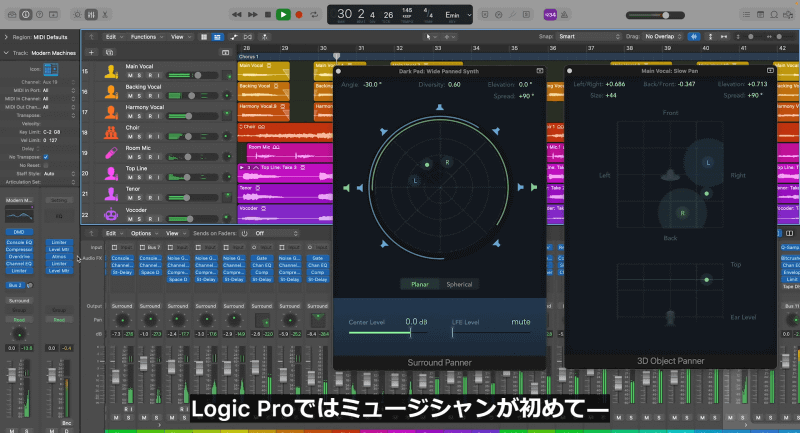Open the Loop Browser icon at top right
This screenshot has width=800, height=433.
[774, 15]
